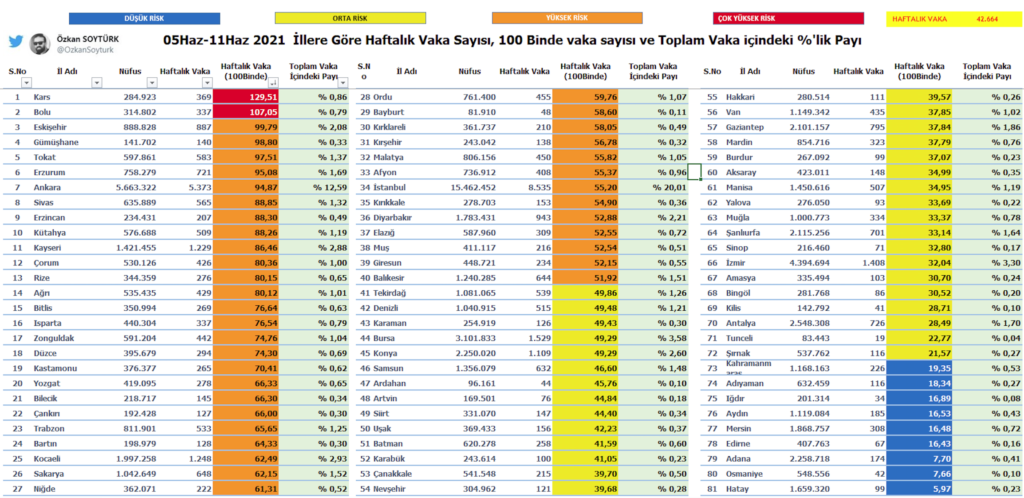The height and width of the screenshot is (498, 1024).
Task: Open the Nüfus column filter dropdown
Action: [x=152, y=83]
